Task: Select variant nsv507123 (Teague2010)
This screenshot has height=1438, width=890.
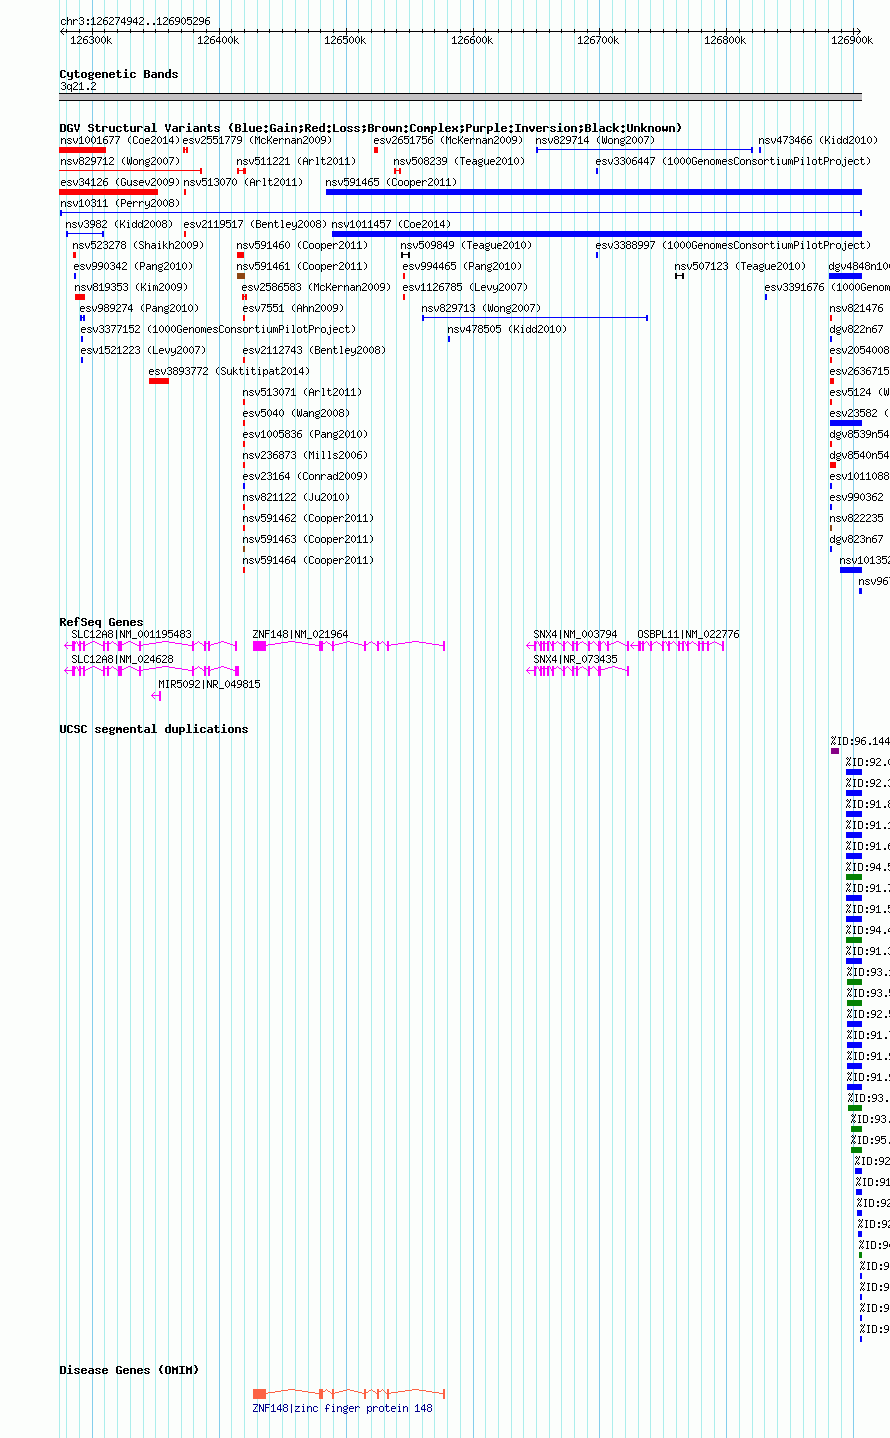Action: click(739, 266)
